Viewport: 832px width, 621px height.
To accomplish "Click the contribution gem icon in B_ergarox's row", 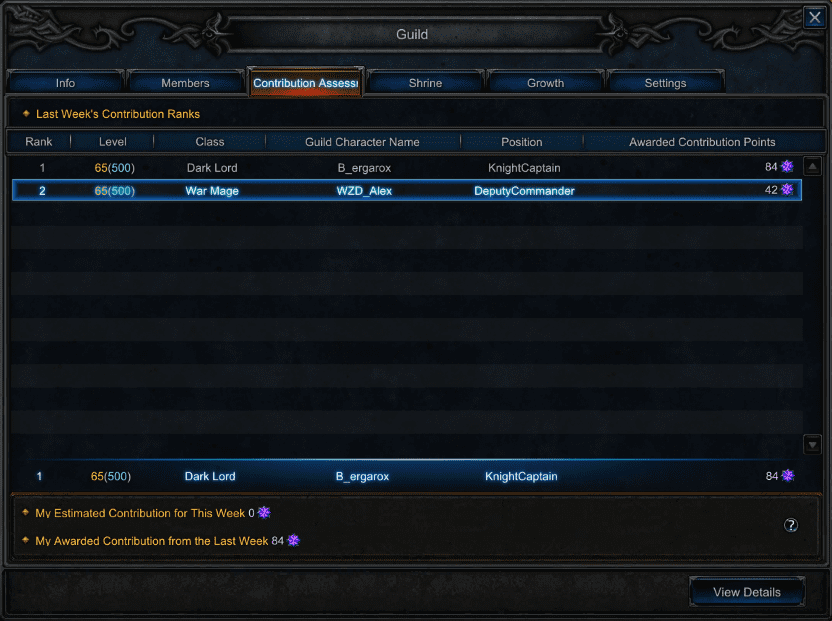I will (787, 167).
